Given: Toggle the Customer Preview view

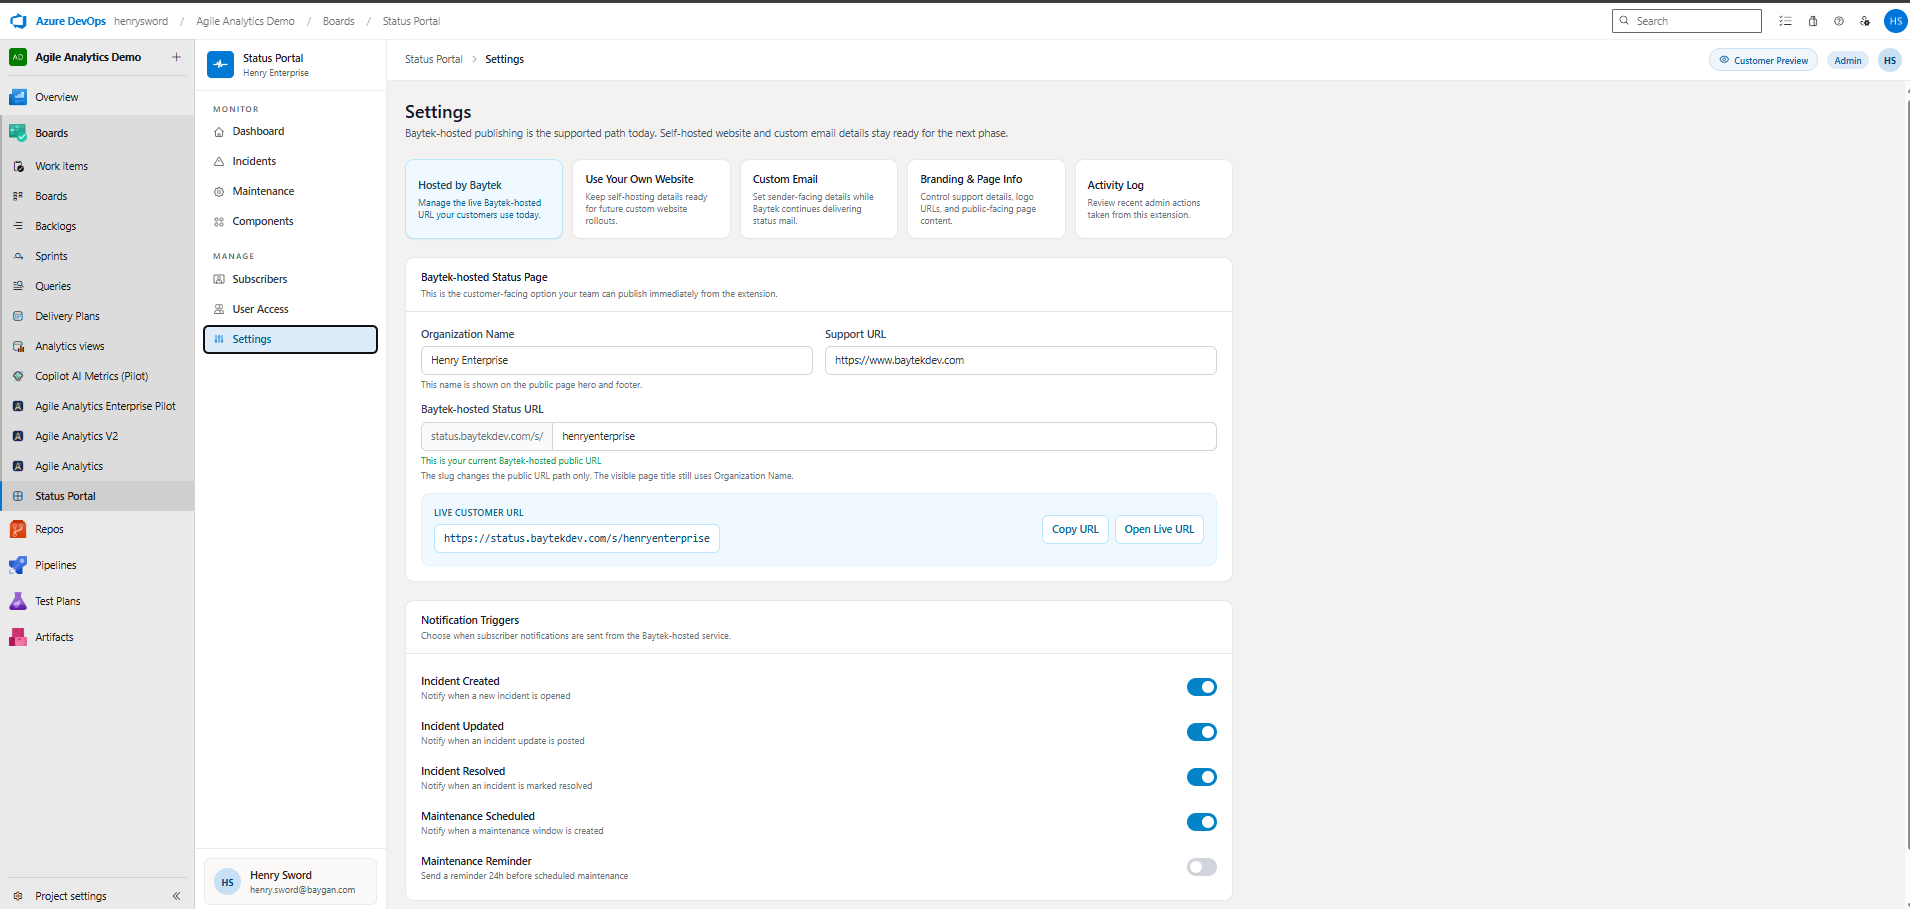Looking at the screenshot, I should [1763, 59].
